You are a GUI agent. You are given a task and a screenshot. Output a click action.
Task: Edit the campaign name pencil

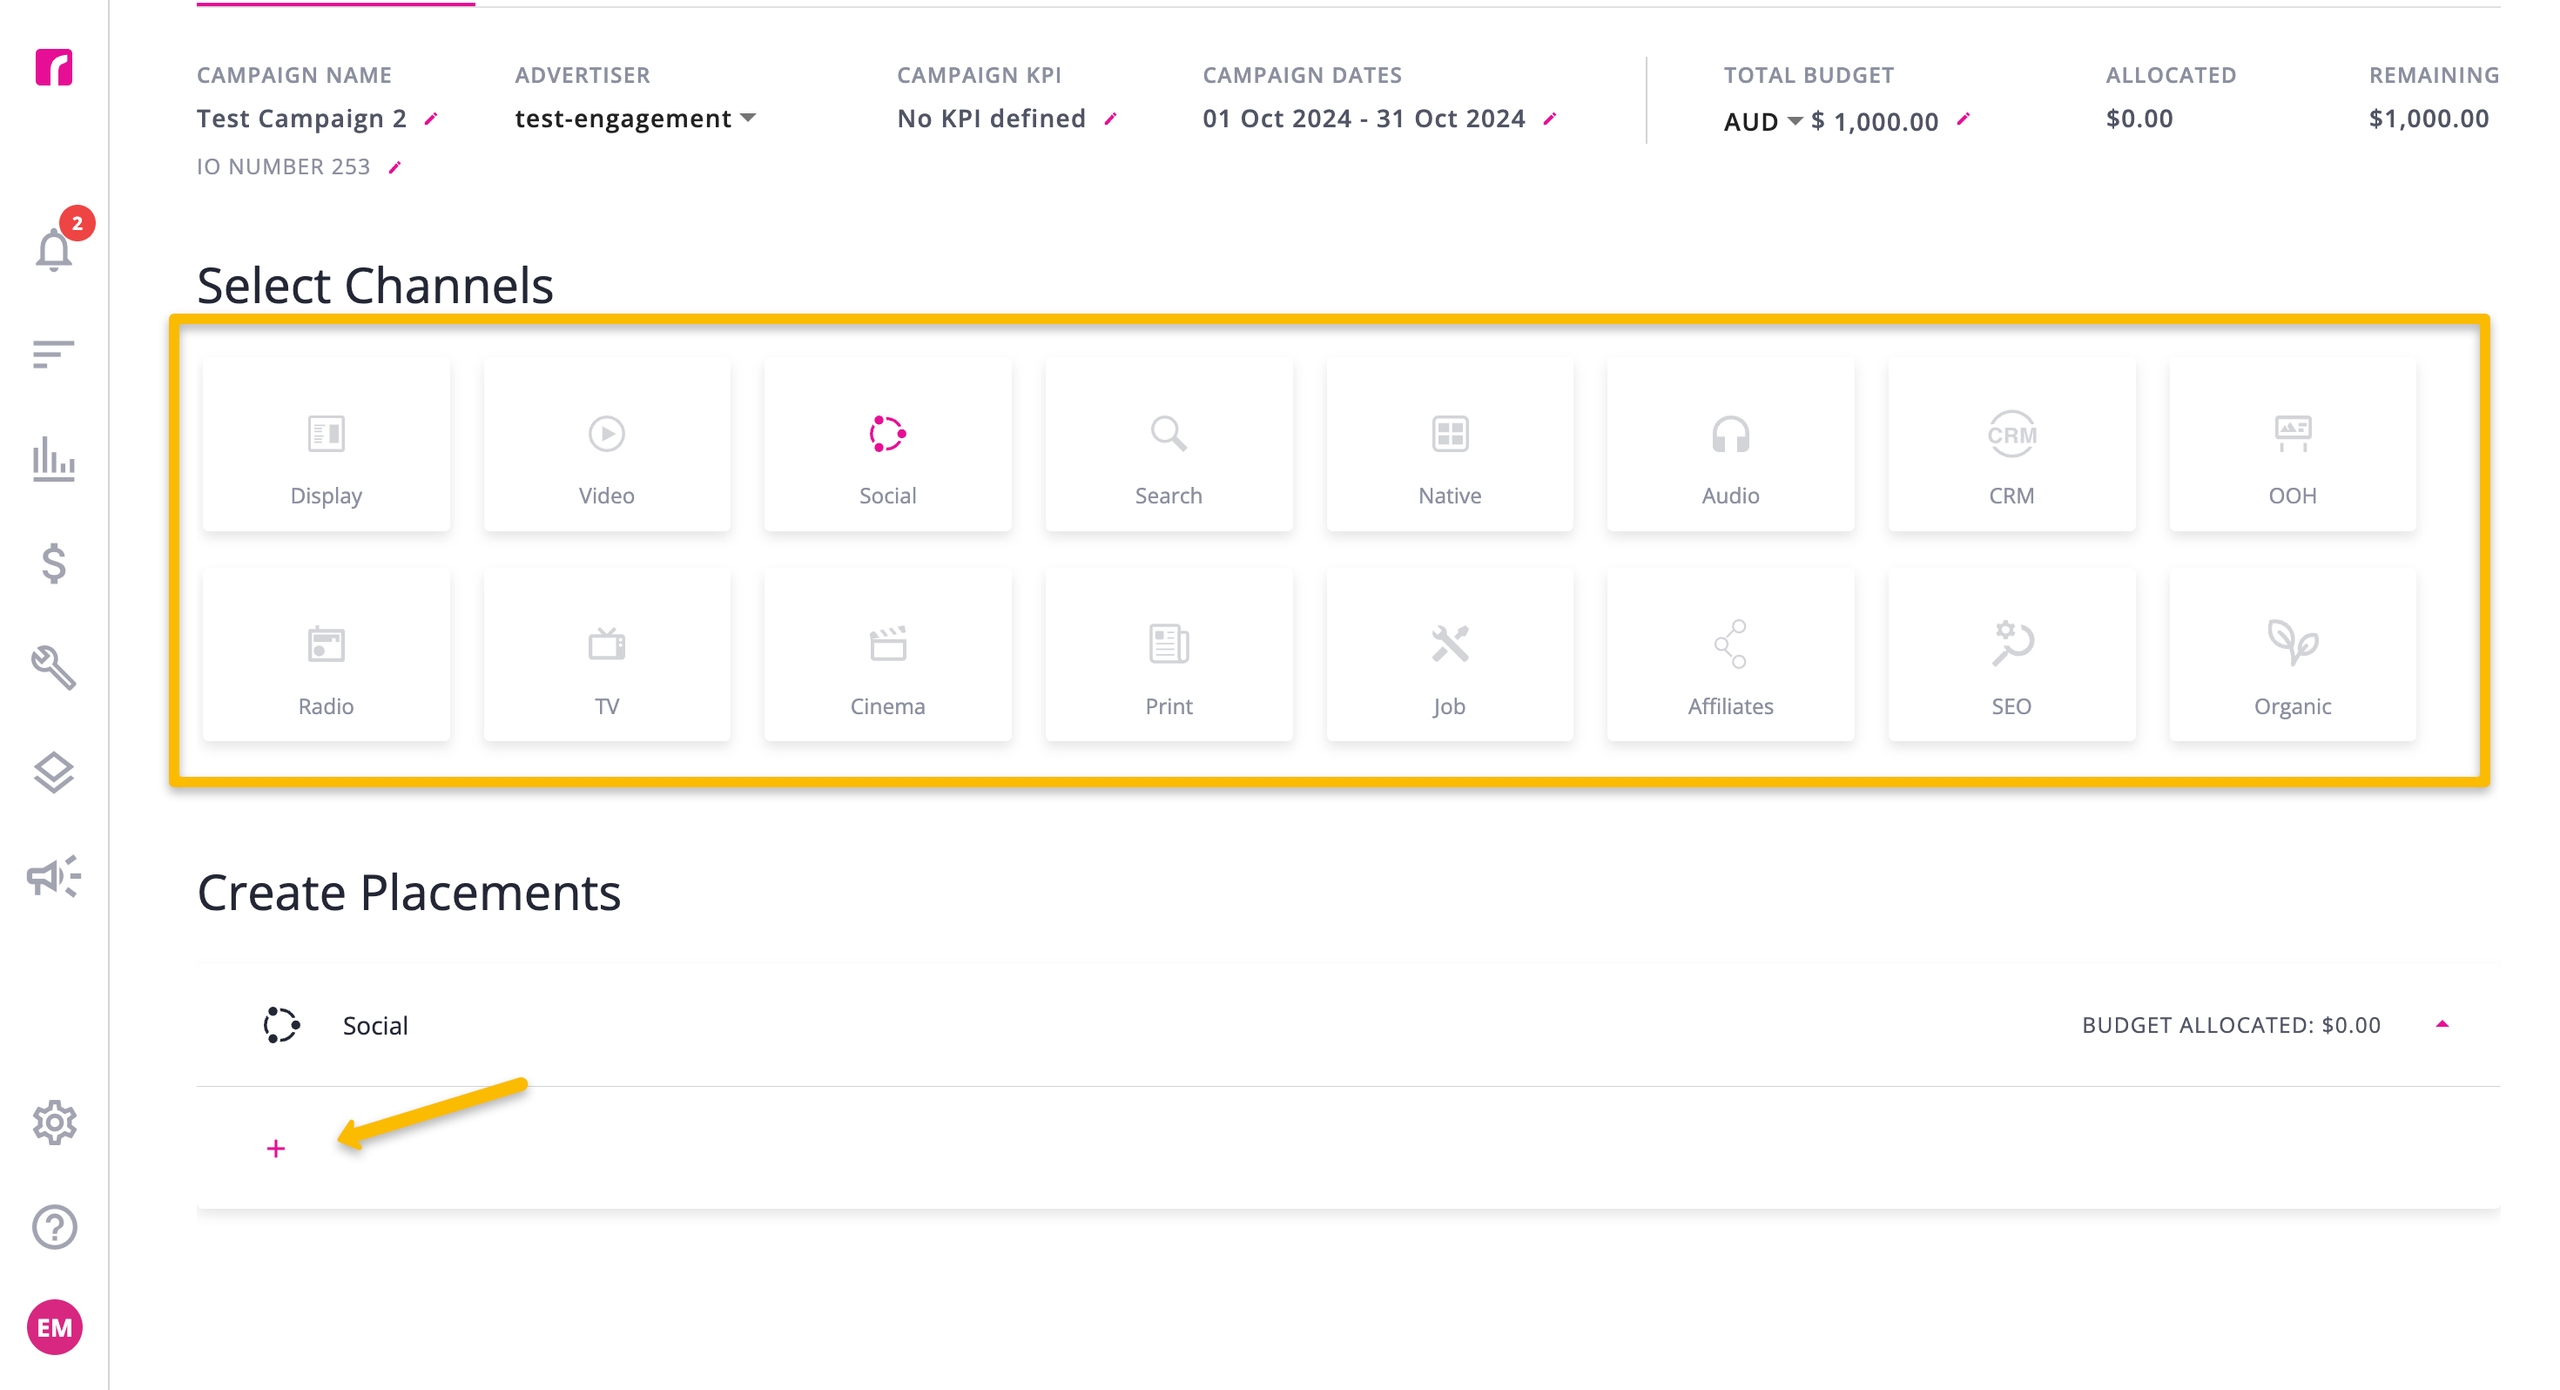click(x=431, y=119)
